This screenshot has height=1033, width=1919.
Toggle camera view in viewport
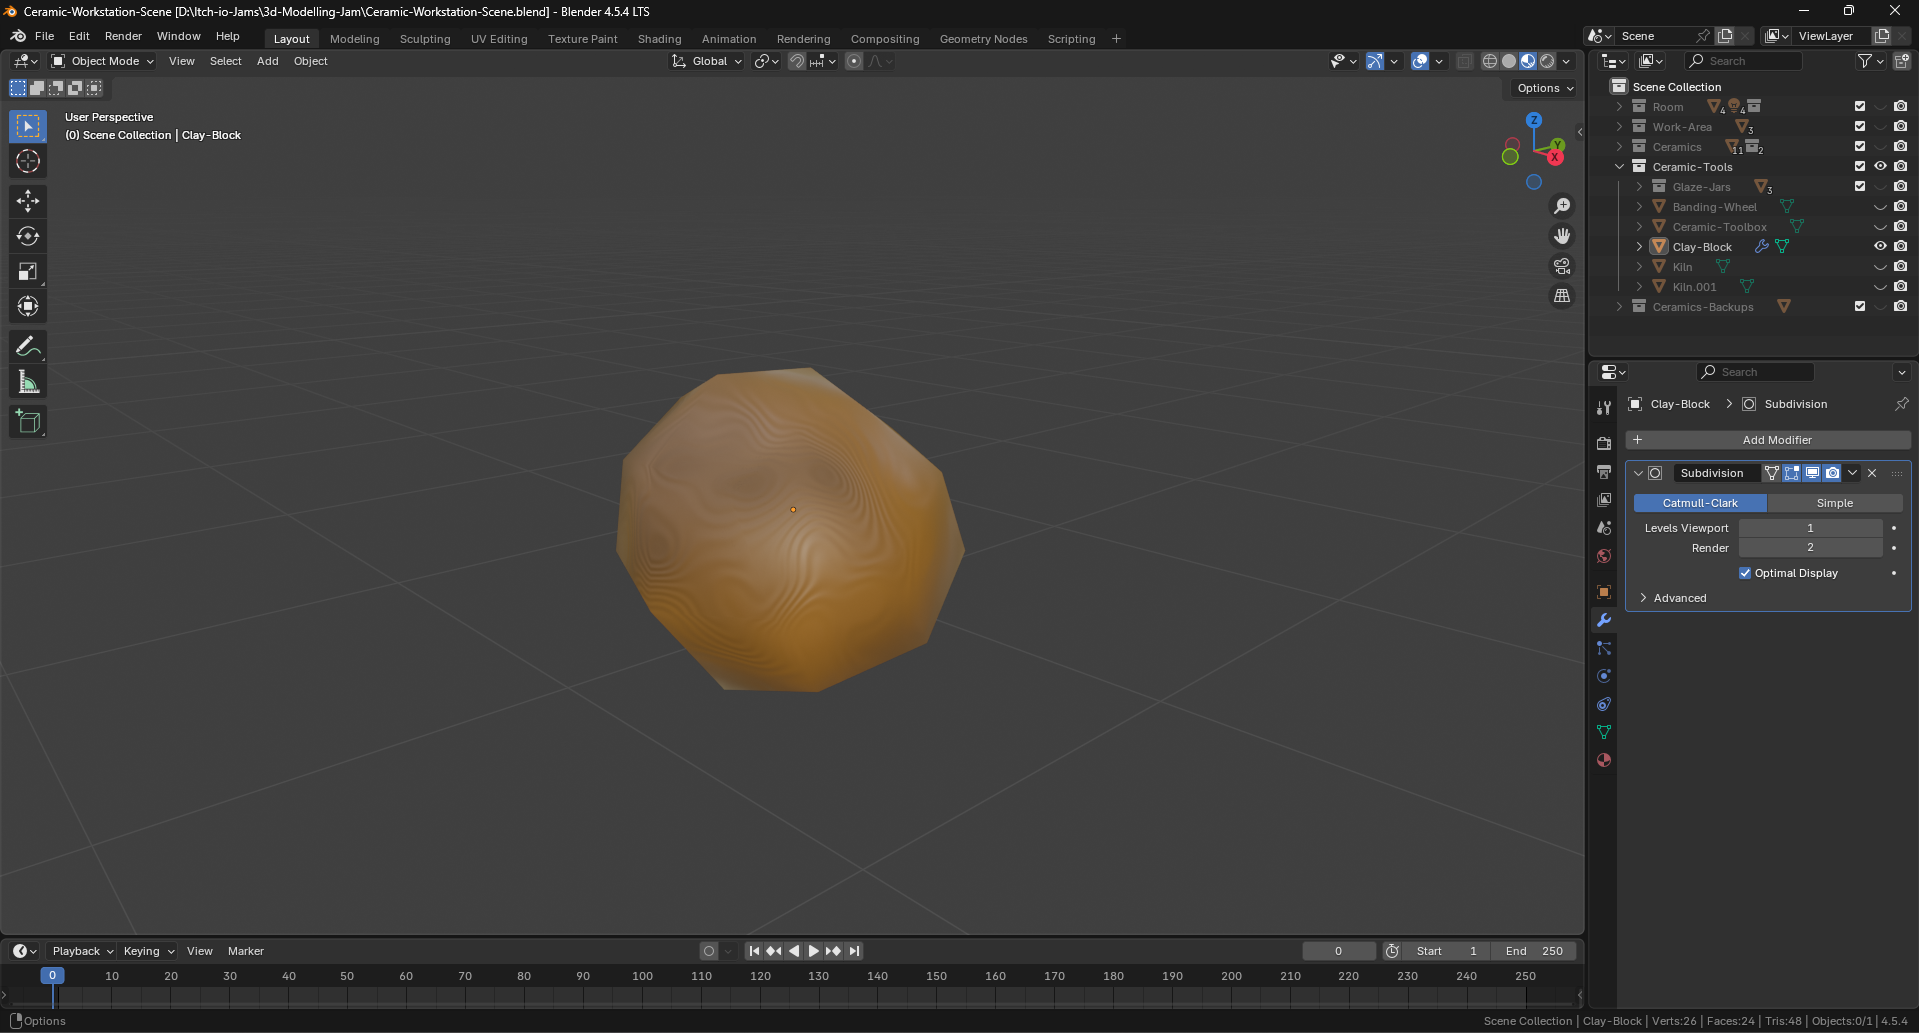(x=1561, y=266)
